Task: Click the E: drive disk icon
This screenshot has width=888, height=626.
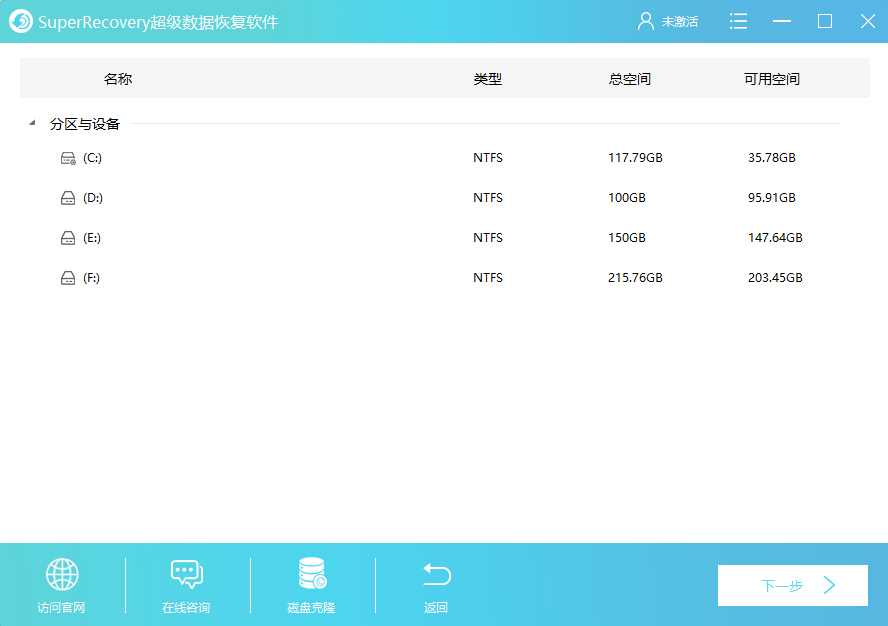Action: (x=68, y=238)
